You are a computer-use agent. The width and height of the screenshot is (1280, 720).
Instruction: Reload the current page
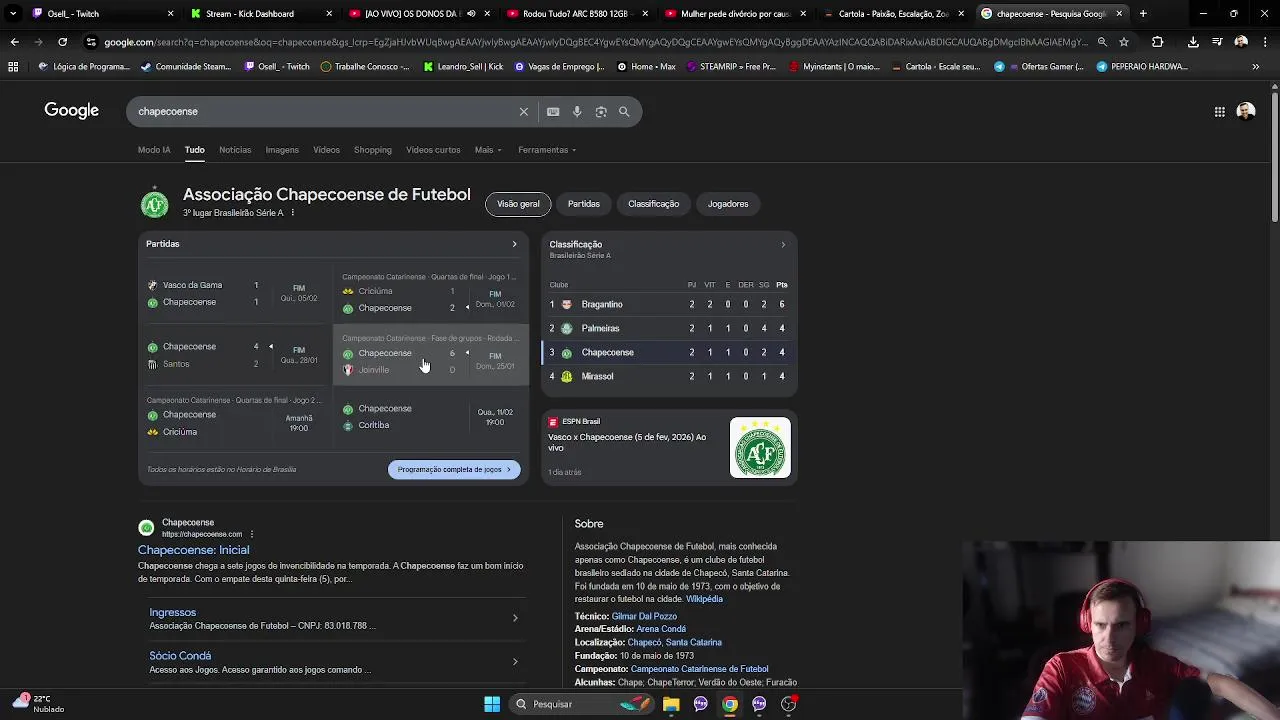62,42
